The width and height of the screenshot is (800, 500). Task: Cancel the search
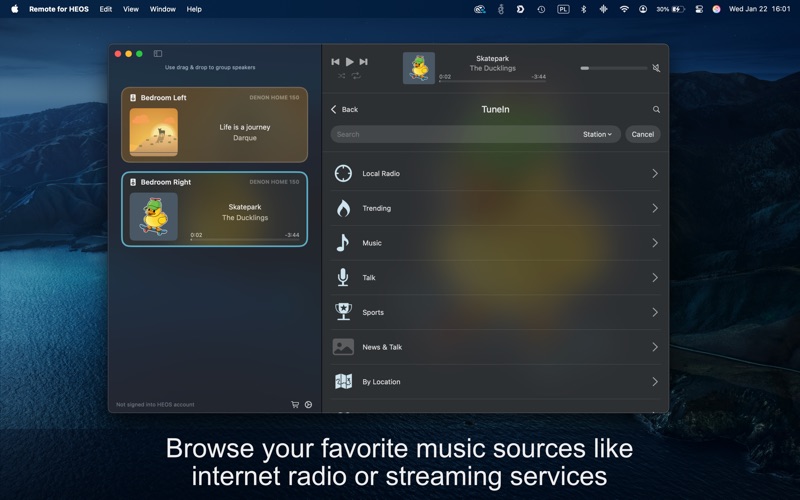click(643, 134)
